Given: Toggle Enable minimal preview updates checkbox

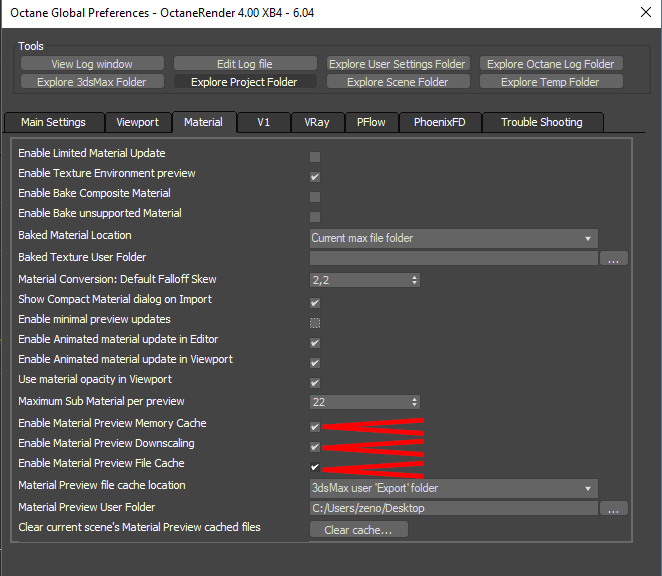Looking at the screenshot, I should tap(315, 323).
